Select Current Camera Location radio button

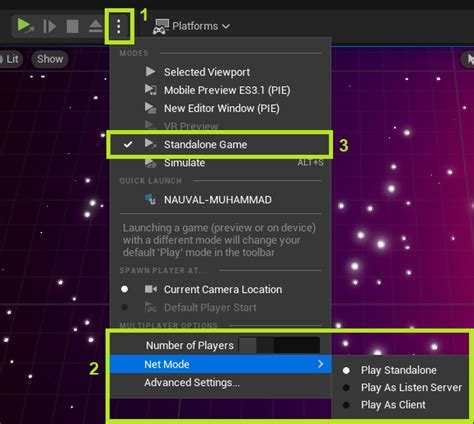click(x=125, y=289)
